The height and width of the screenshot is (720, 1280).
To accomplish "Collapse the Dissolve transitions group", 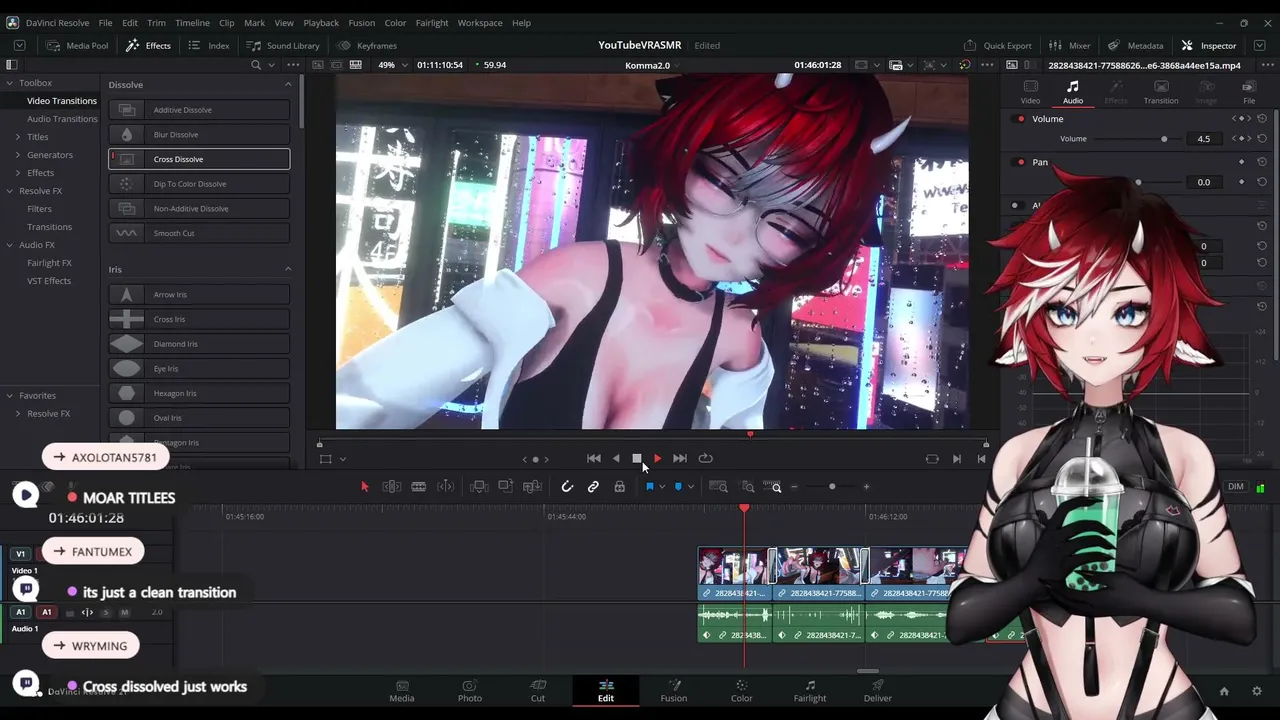I will coord(288,85).
